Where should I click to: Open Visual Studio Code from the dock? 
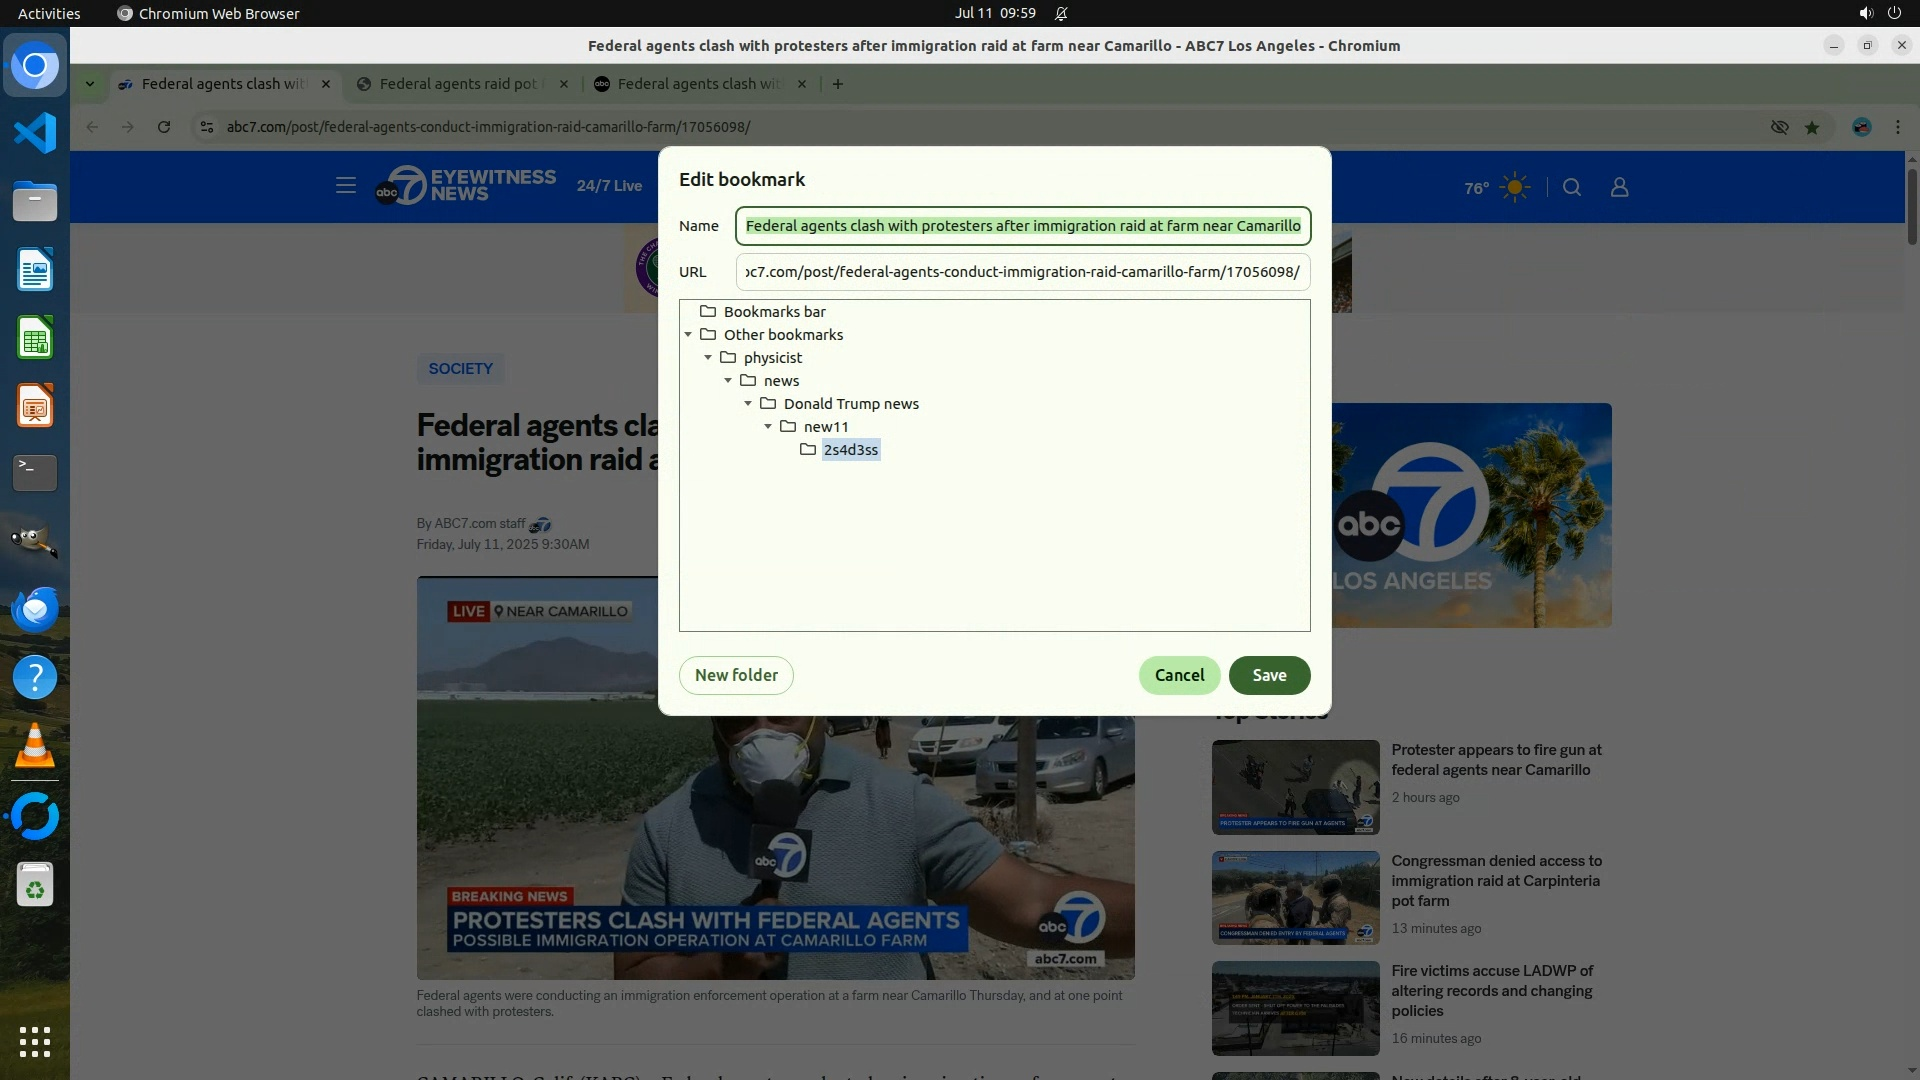pyautogui.click(x=35, y=133)
